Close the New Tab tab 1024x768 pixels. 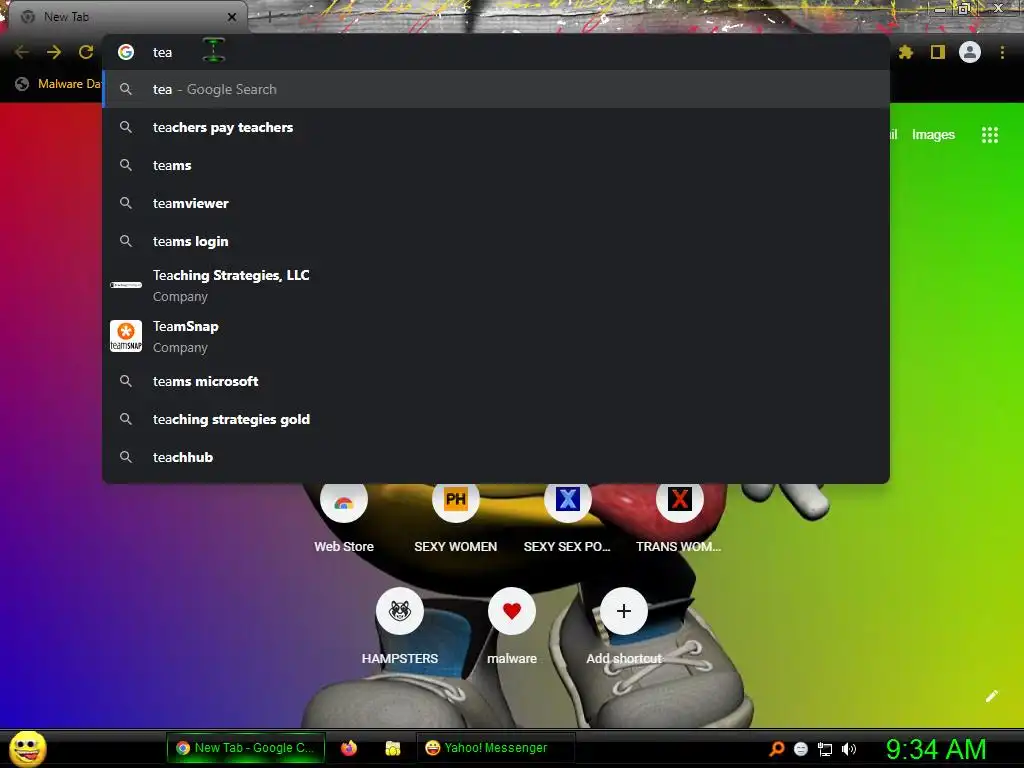(x=232, y=17)
